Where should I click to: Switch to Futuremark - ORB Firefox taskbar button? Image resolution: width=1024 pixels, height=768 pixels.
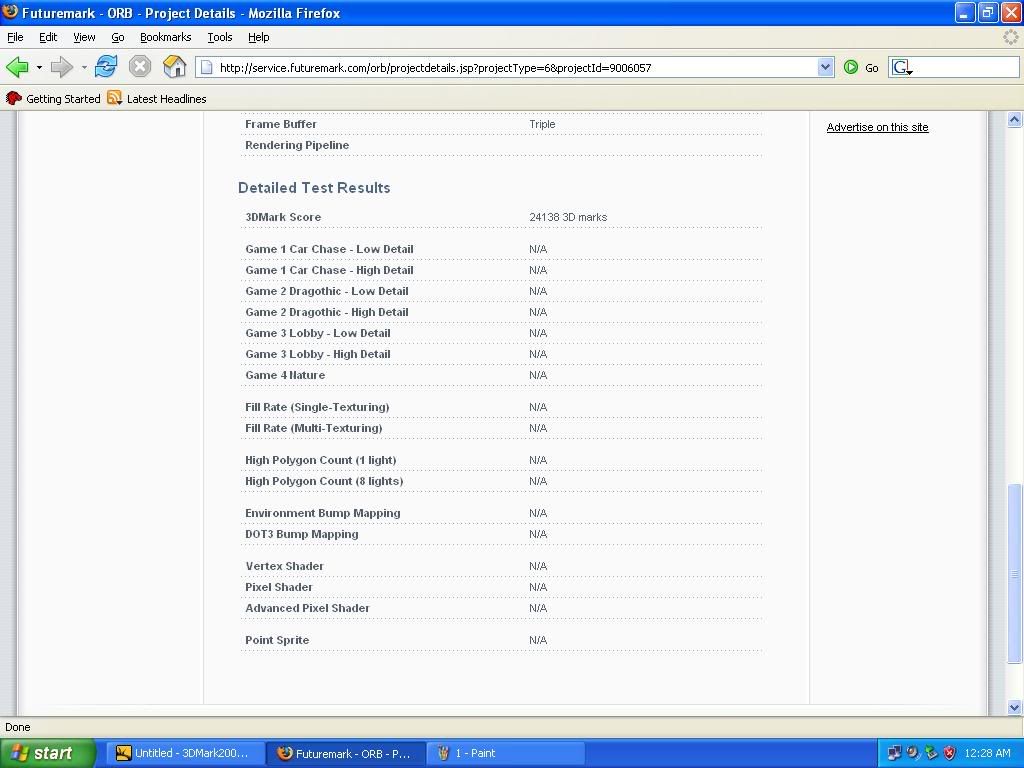(346, 753)
